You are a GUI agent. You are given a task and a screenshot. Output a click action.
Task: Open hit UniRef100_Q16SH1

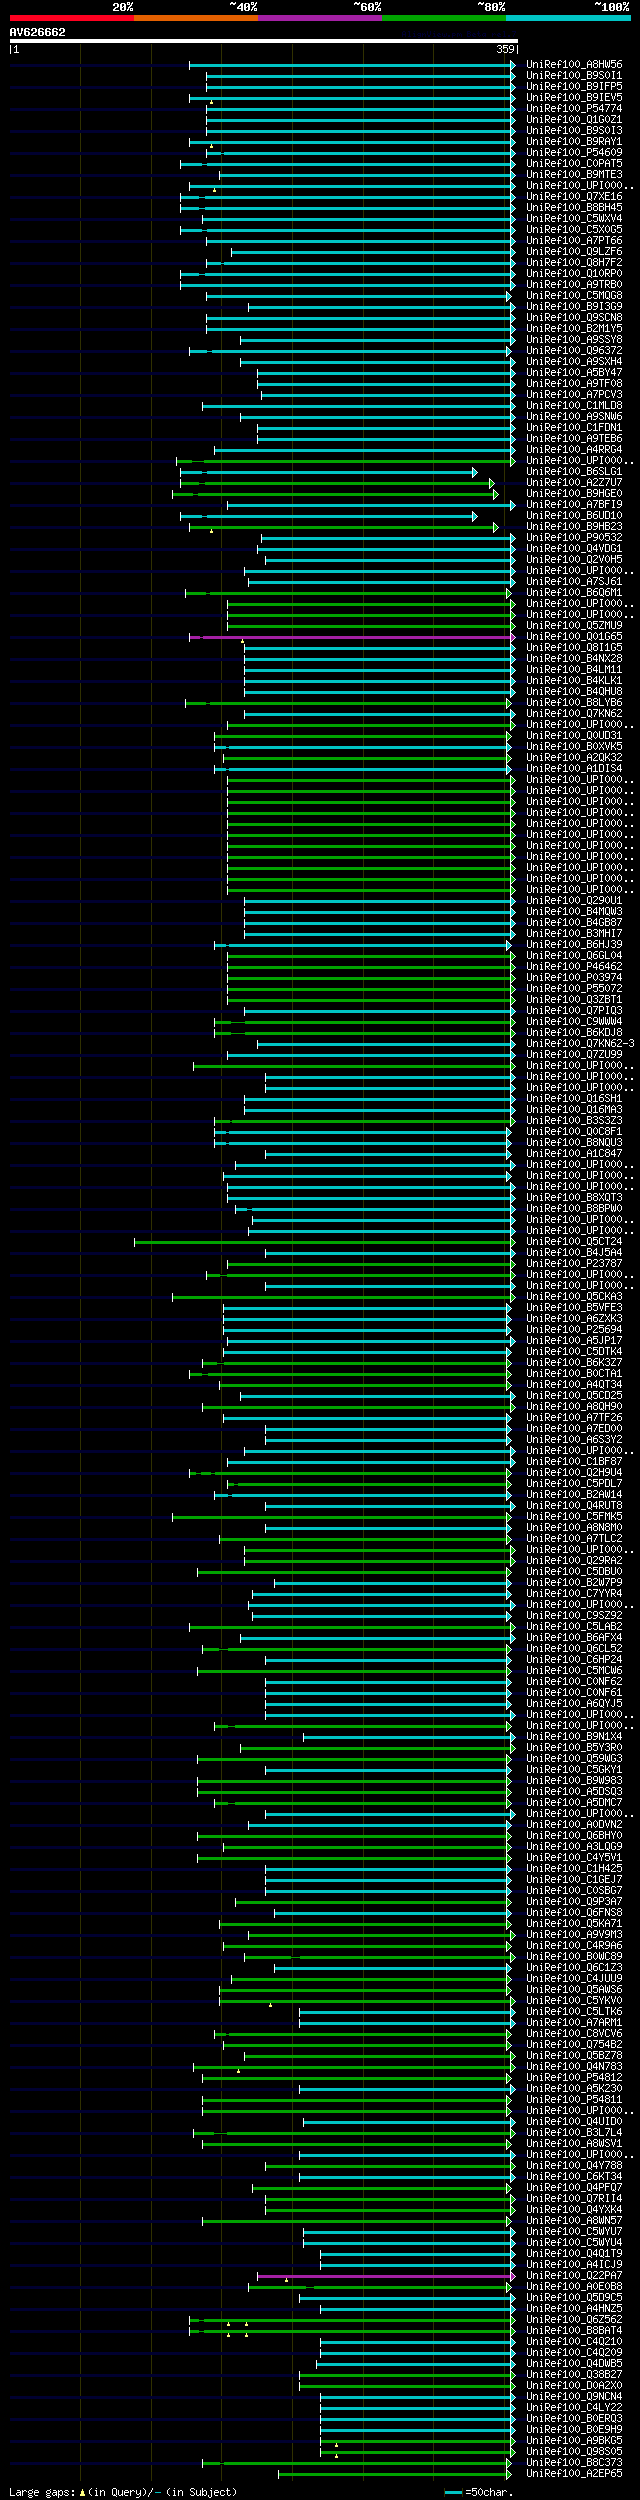tap(574, 1099)
